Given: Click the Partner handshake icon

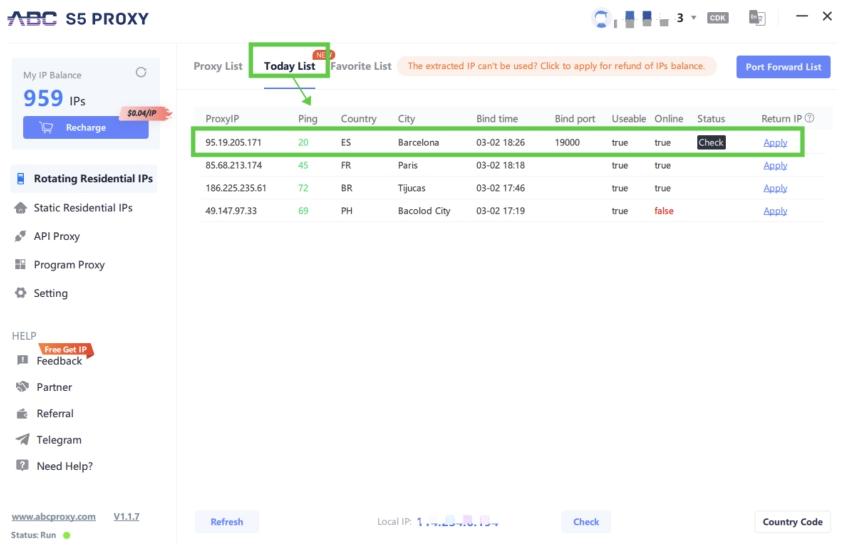Looking at the screenshot, I should point(22,387).
